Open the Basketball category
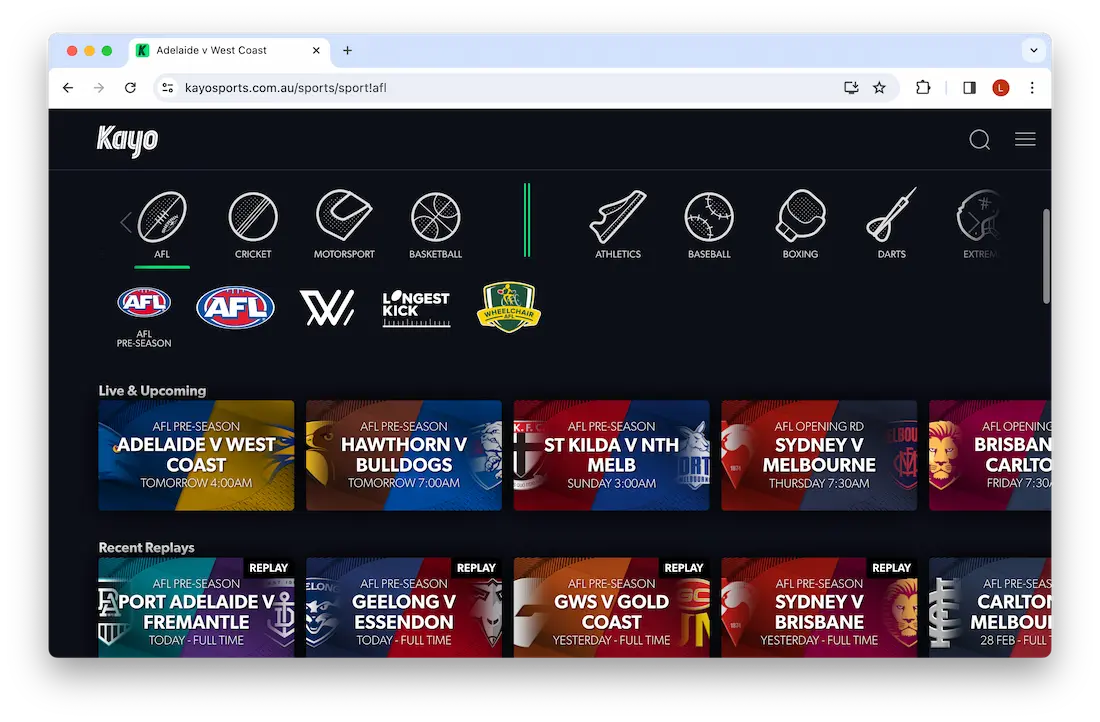The image size is (1100, 722). pos(435,225)
